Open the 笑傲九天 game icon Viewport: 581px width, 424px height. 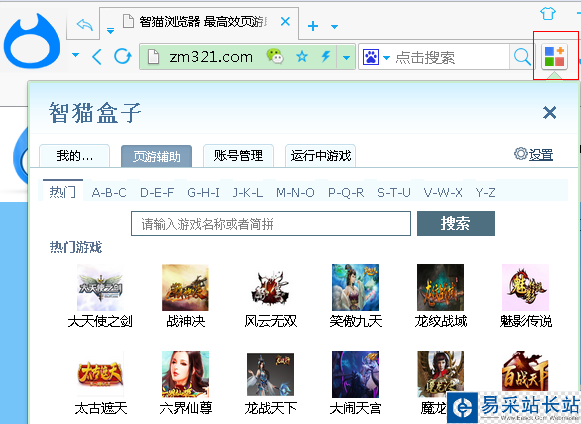click(x=355, y=287)
